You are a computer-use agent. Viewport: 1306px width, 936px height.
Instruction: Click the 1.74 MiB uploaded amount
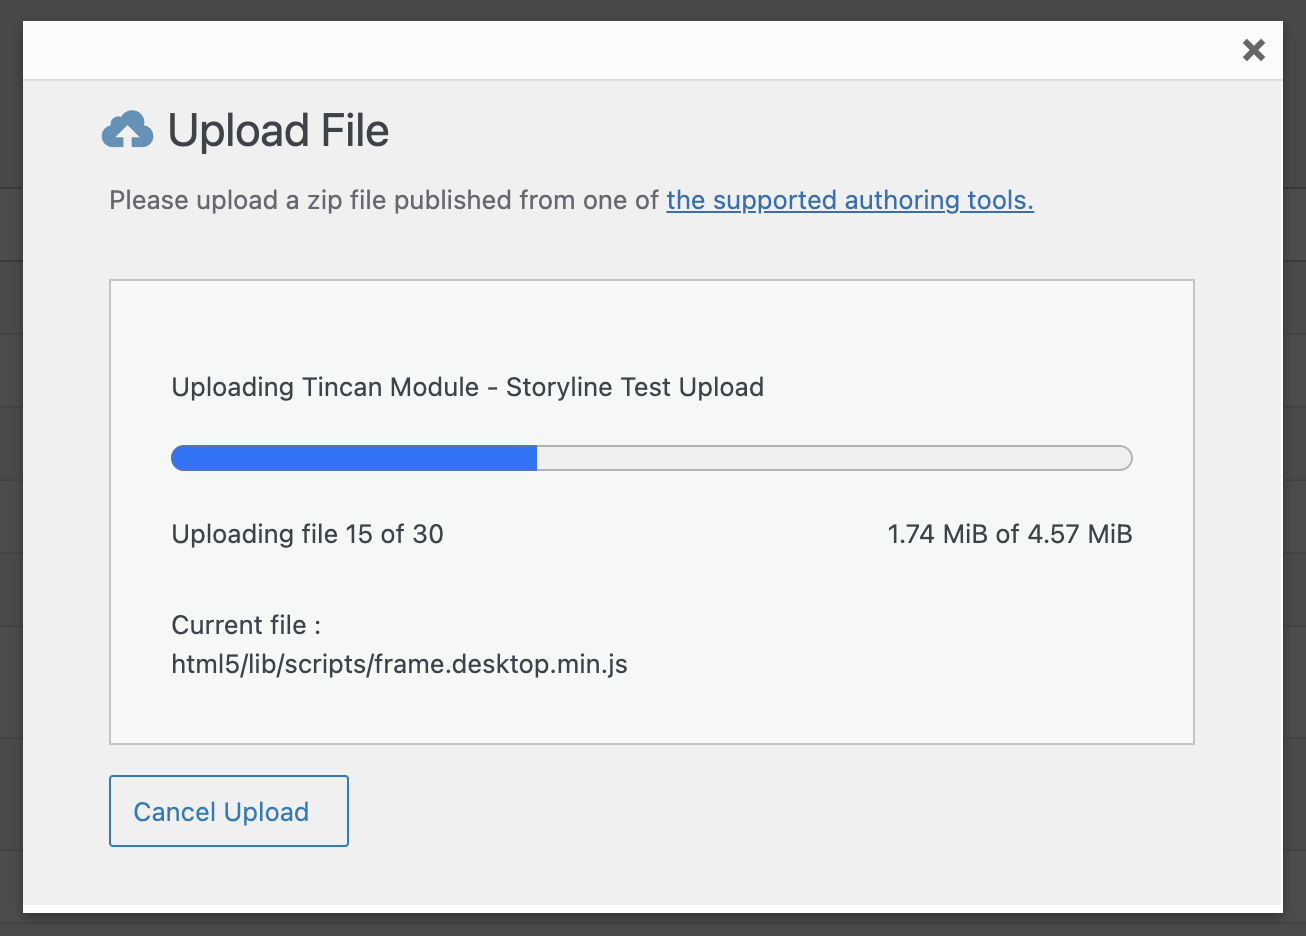[937, 534]
